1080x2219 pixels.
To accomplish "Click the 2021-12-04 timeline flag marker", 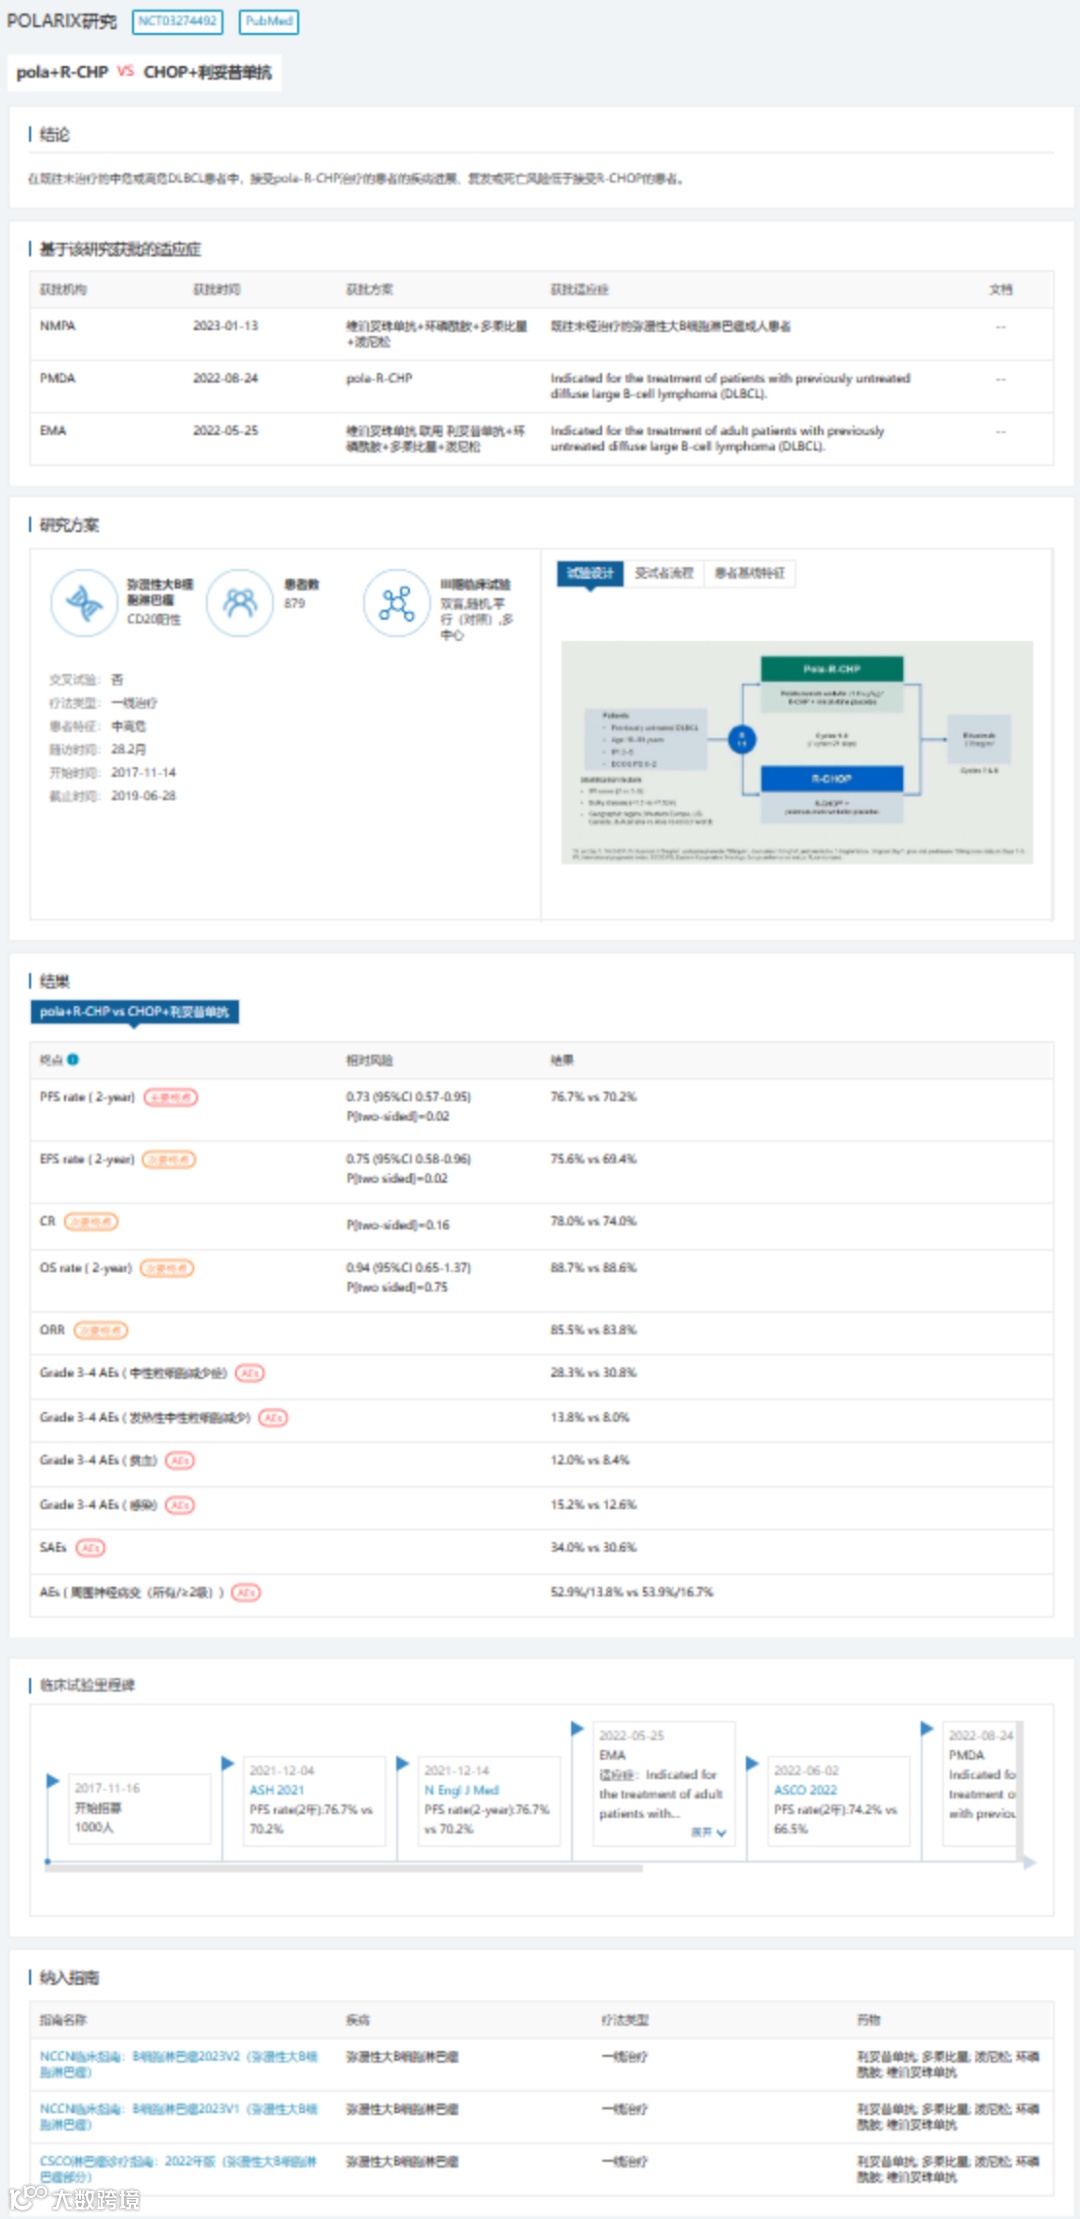I will (228, 1763).
